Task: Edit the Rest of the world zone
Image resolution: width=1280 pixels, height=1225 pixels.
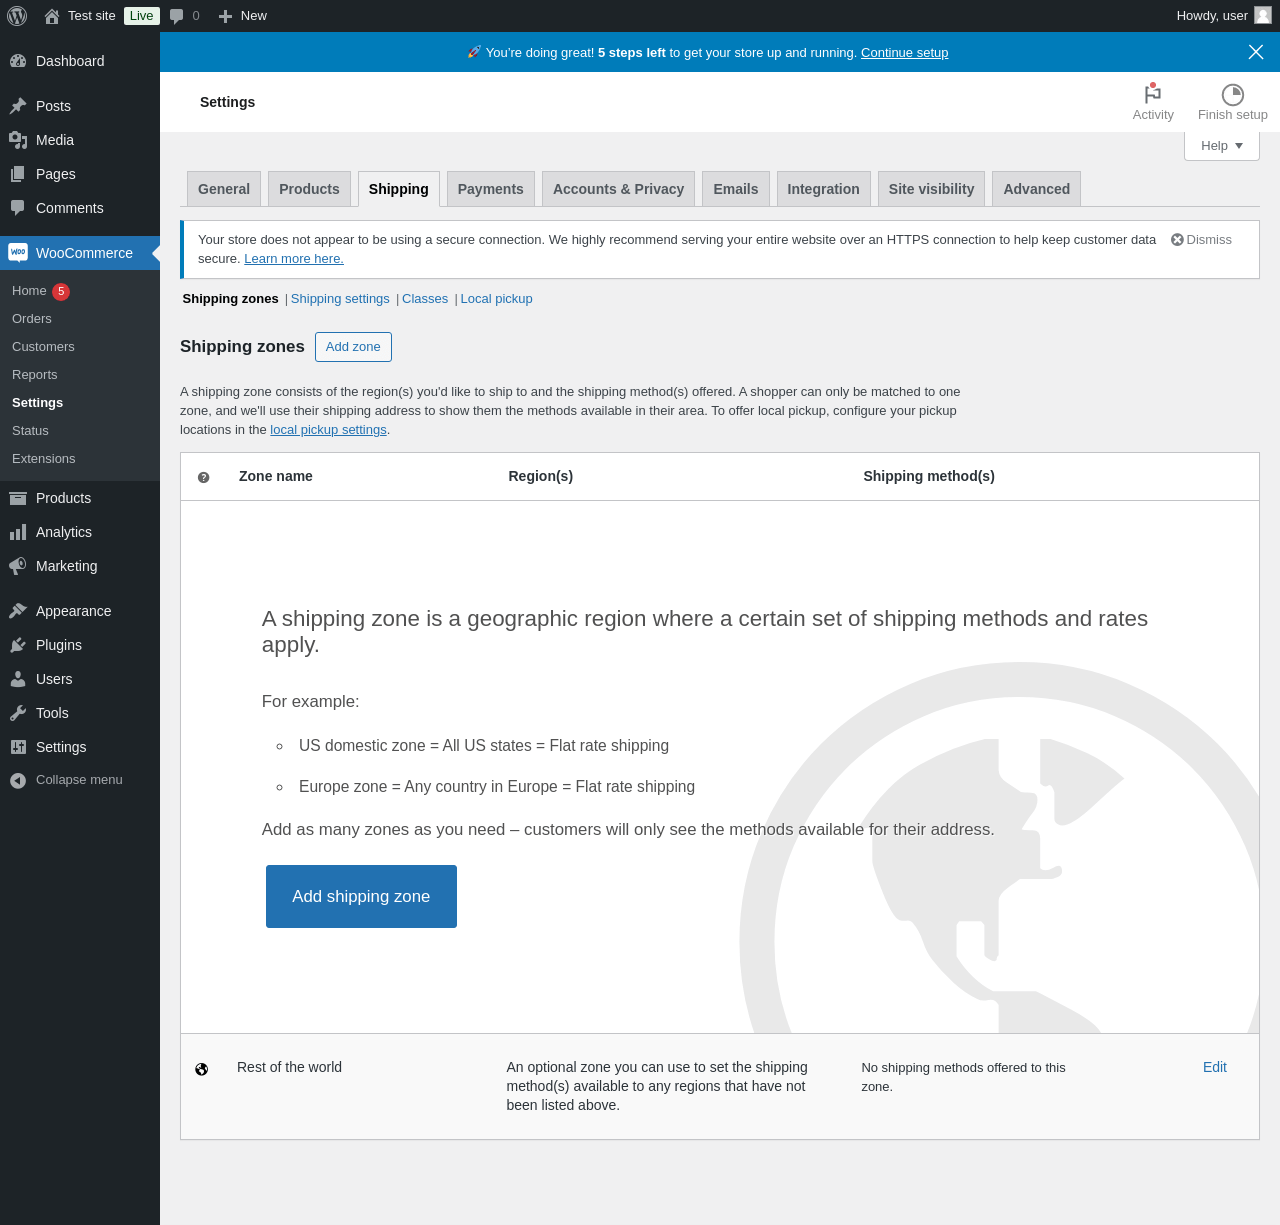Action: click(x=1214, y=1067)
